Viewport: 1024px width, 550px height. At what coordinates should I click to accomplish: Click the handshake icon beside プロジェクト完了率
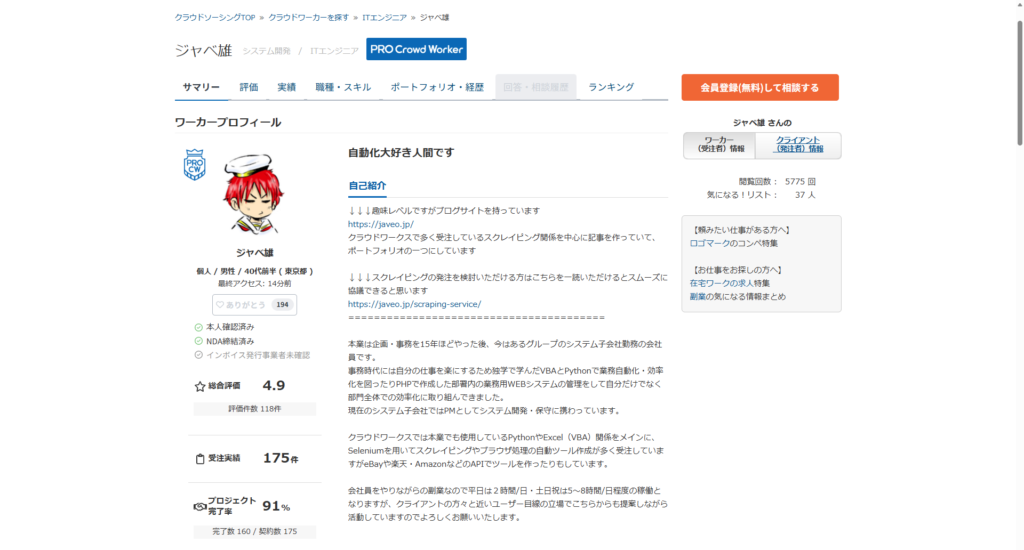tap(199, 507)
